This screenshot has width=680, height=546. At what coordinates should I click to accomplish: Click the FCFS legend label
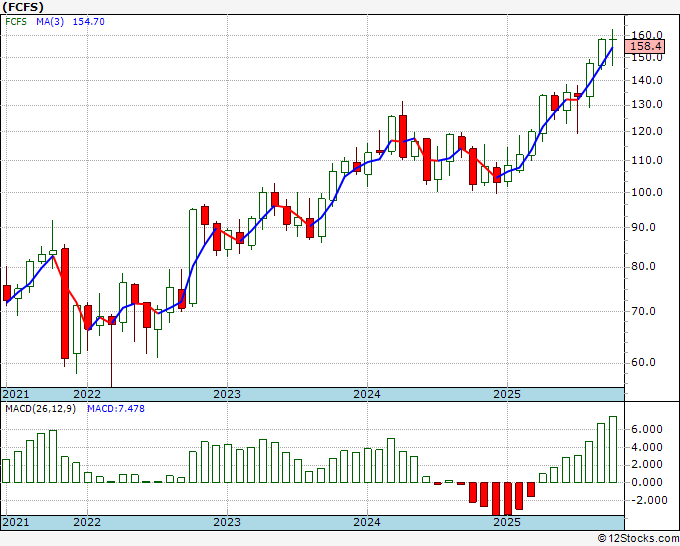click(x=16, y=22)
